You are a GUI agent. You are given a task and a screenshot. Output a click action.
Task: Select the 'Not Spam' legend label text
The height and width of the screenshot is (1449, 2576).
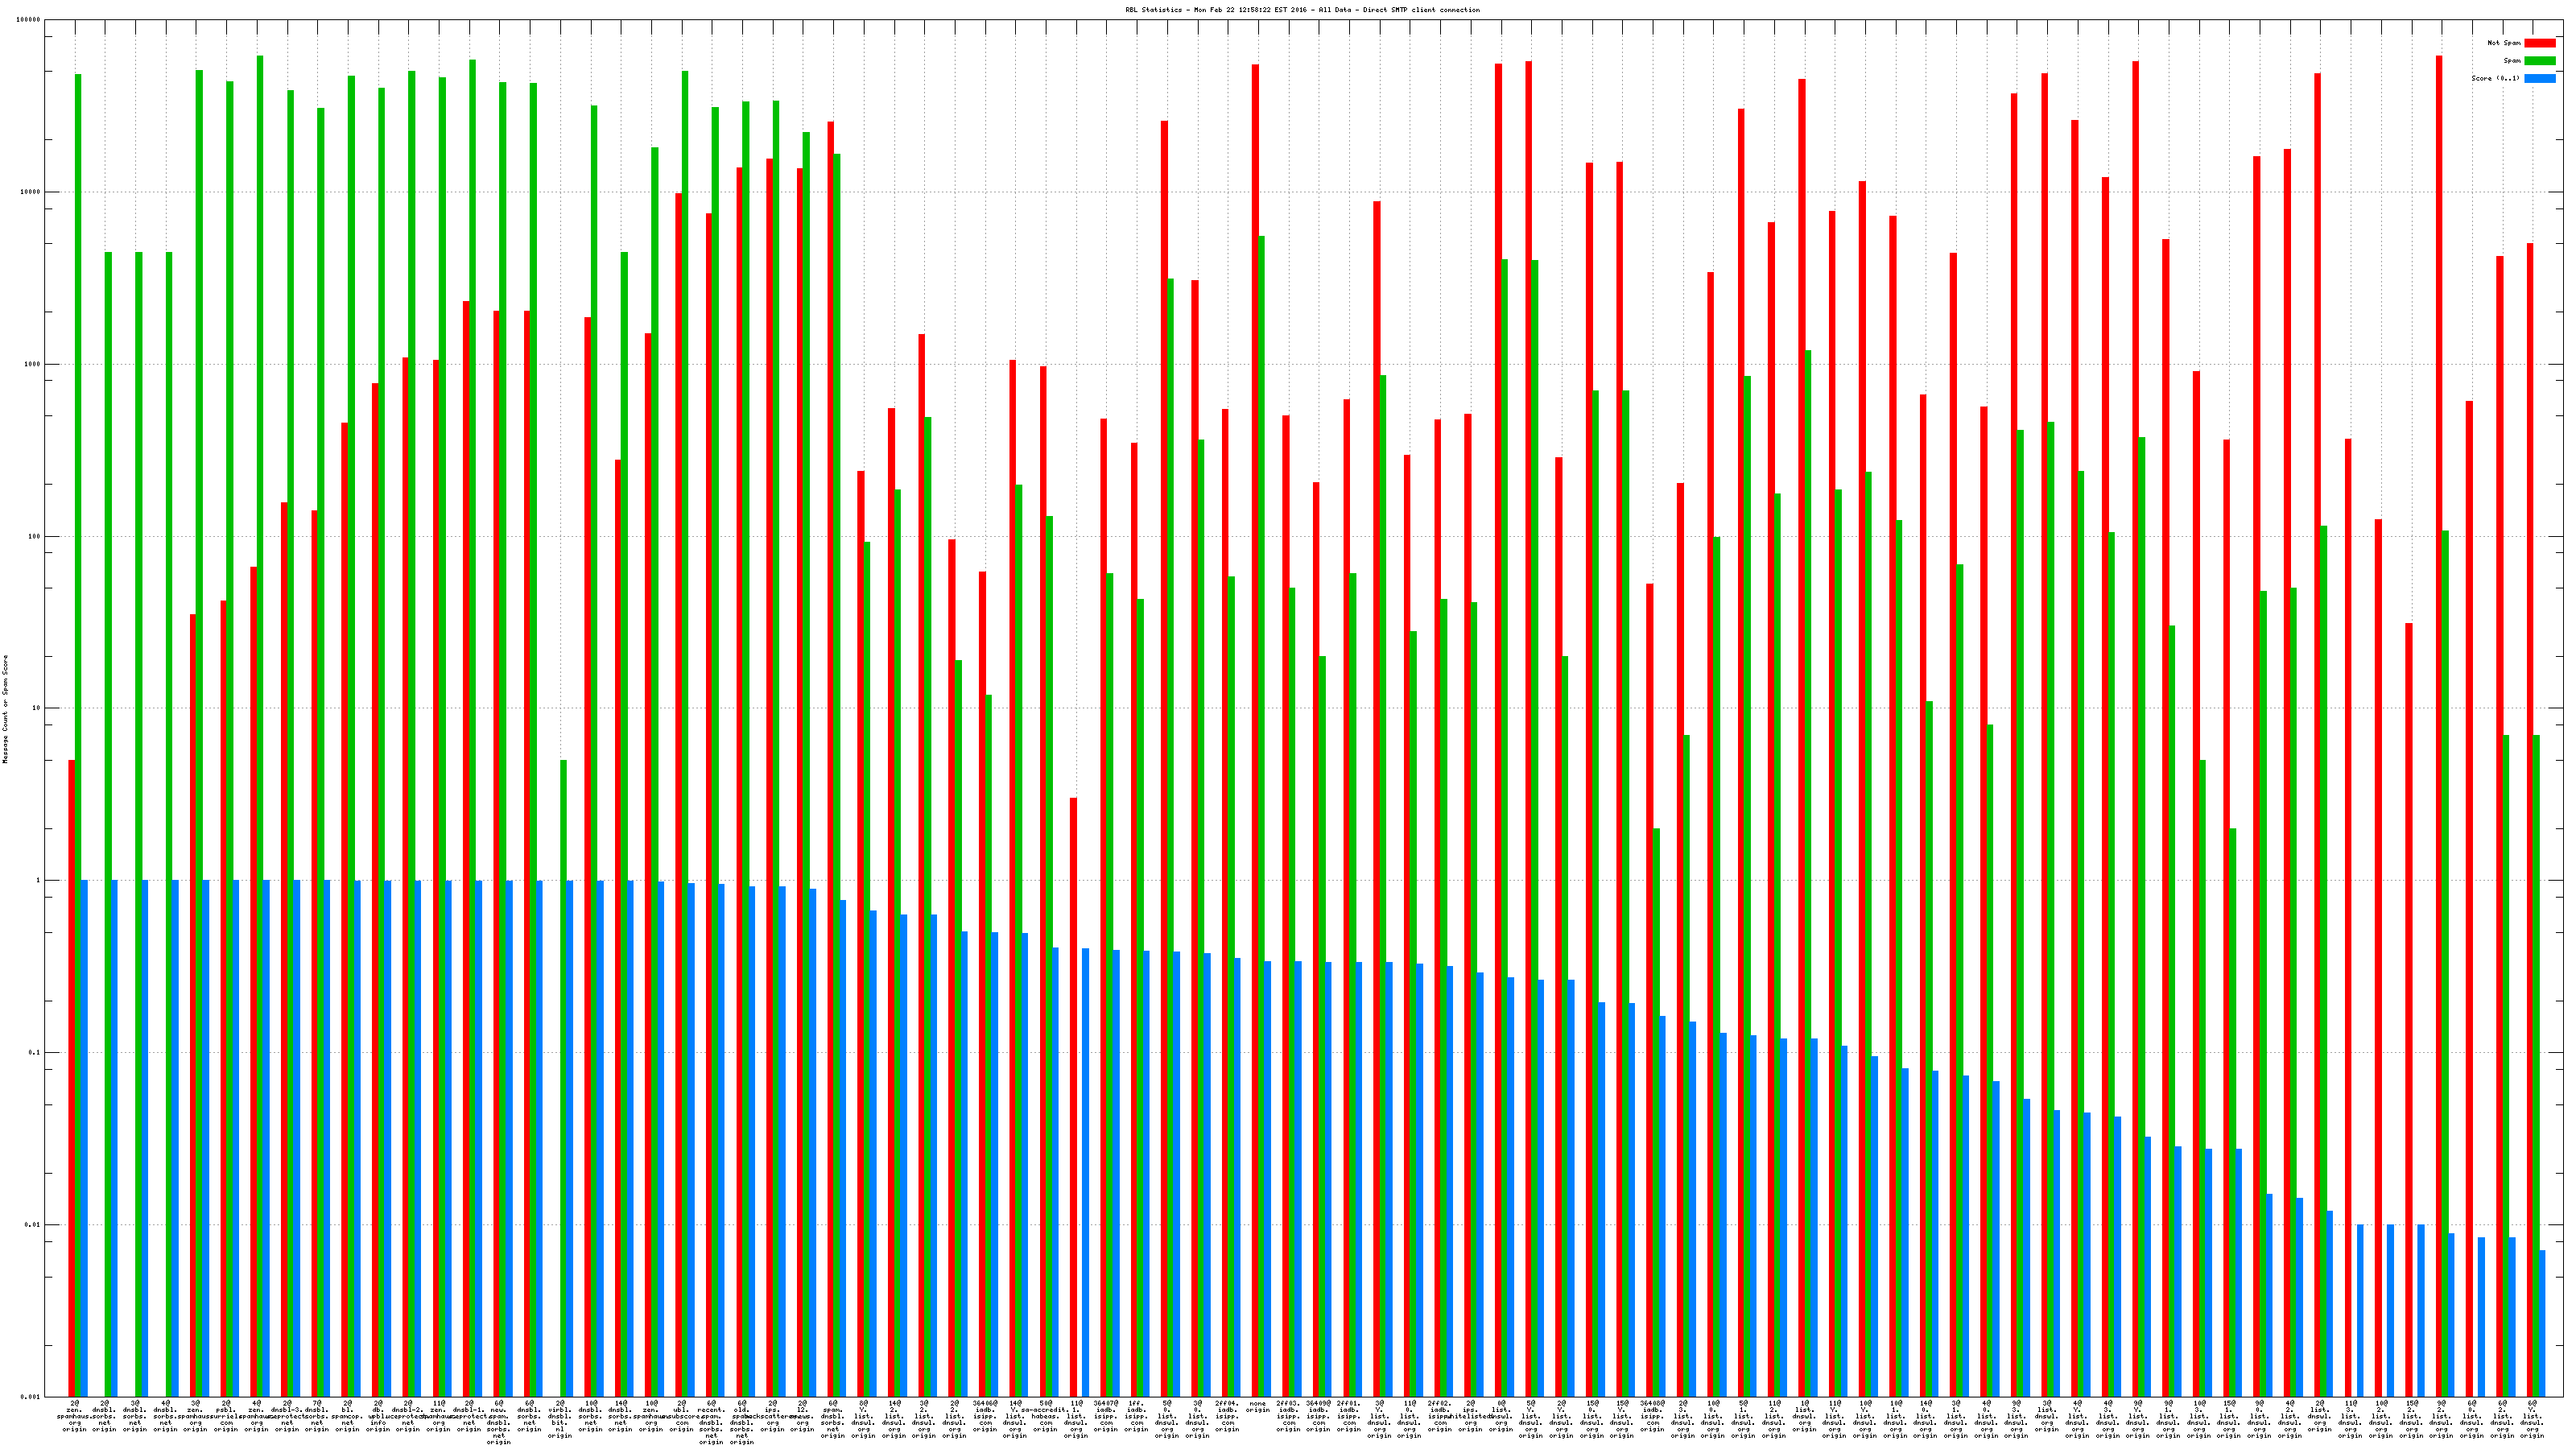[2504, 43]
